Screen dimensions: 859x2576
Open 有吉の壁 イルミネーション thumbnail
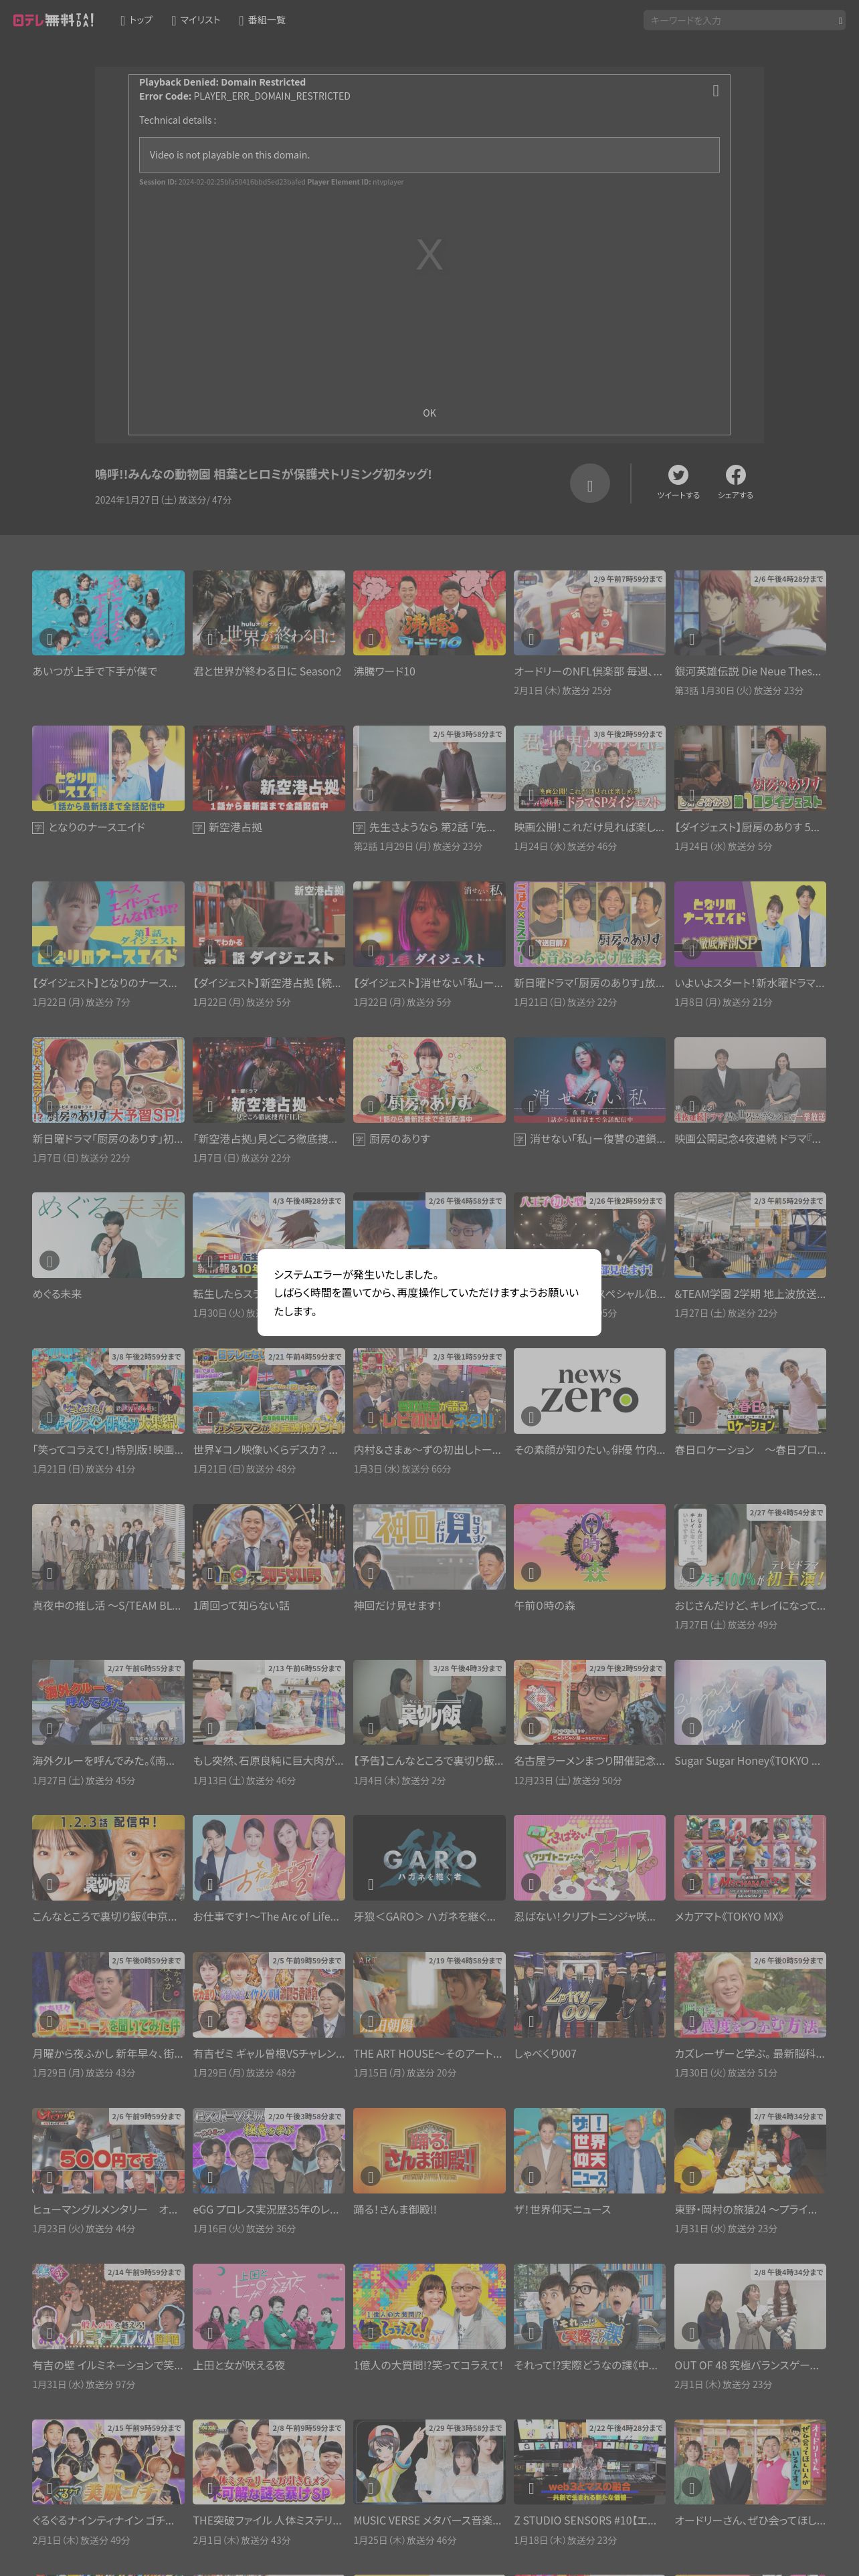[x=108, y=2307]
